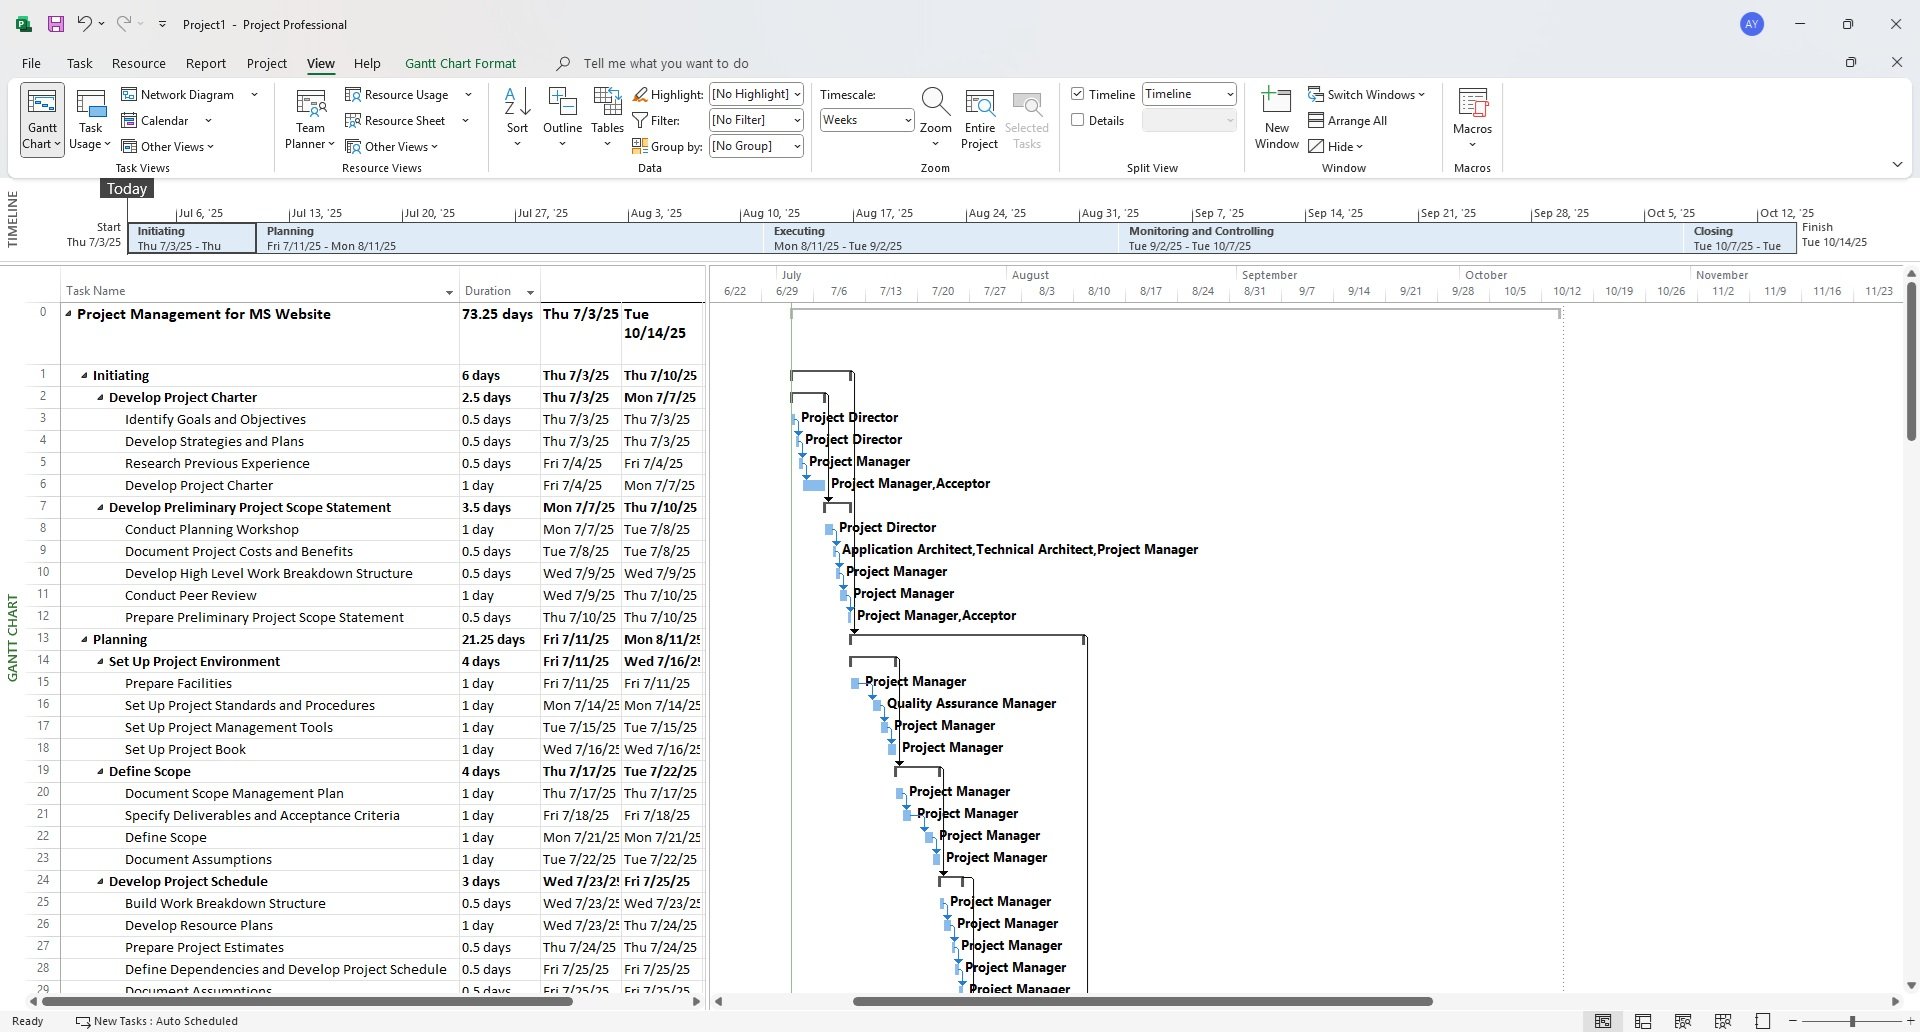The width and height of the screenshot is (1920, 1032).
Task: Switch to the Report tab
Action: tap(205, 63)
